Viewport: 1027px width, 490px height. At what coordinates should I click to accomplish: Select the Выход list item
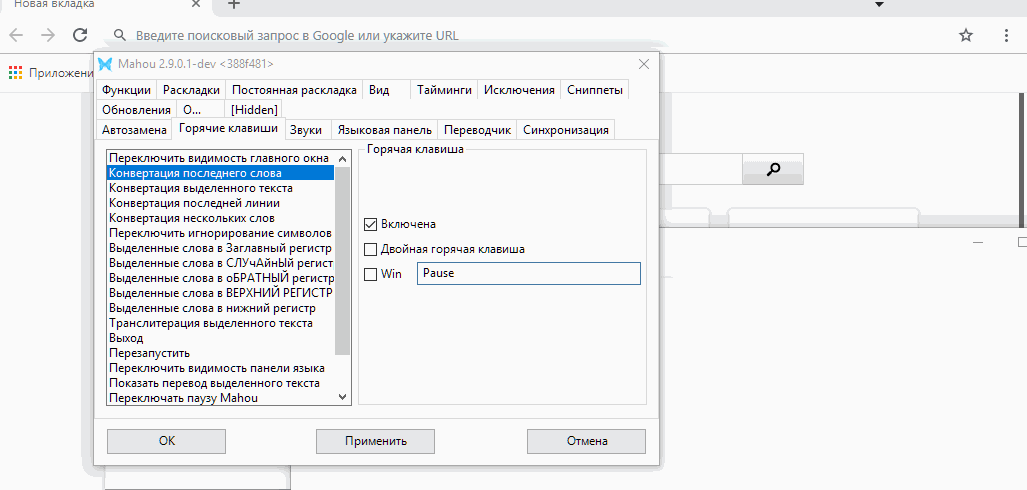click(221, 338)
